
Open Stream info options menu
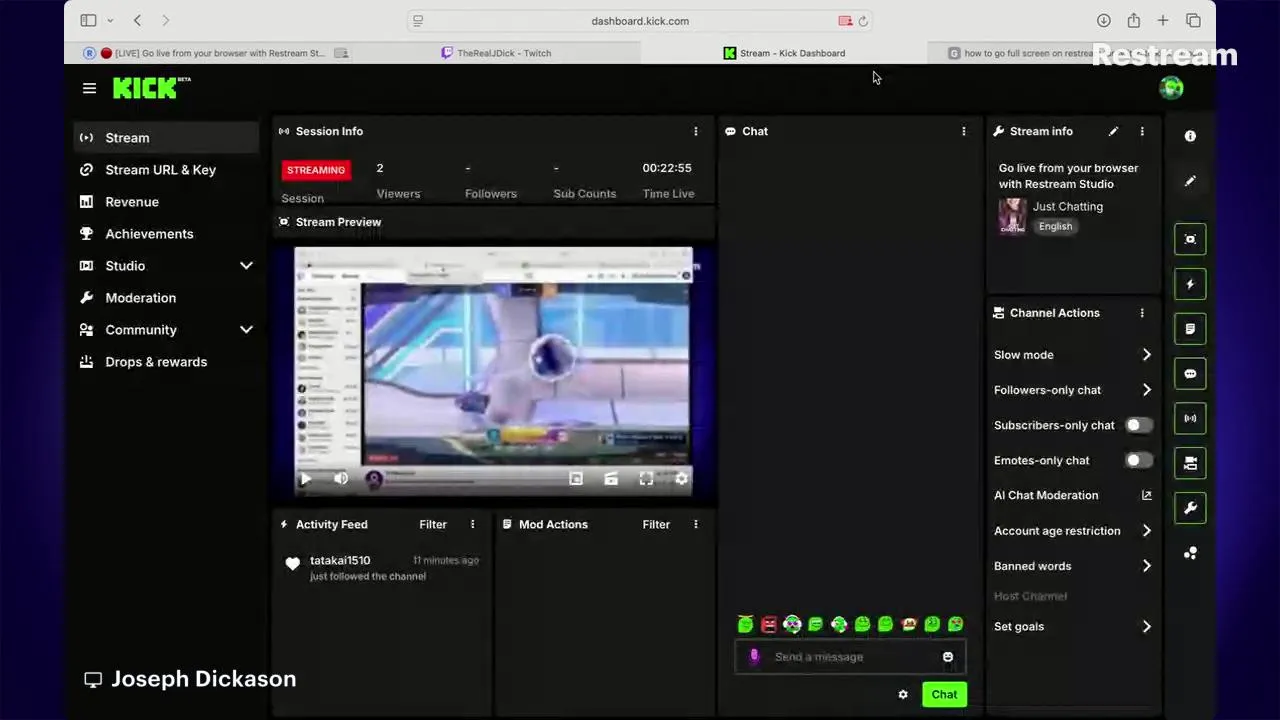(1142, 131)
